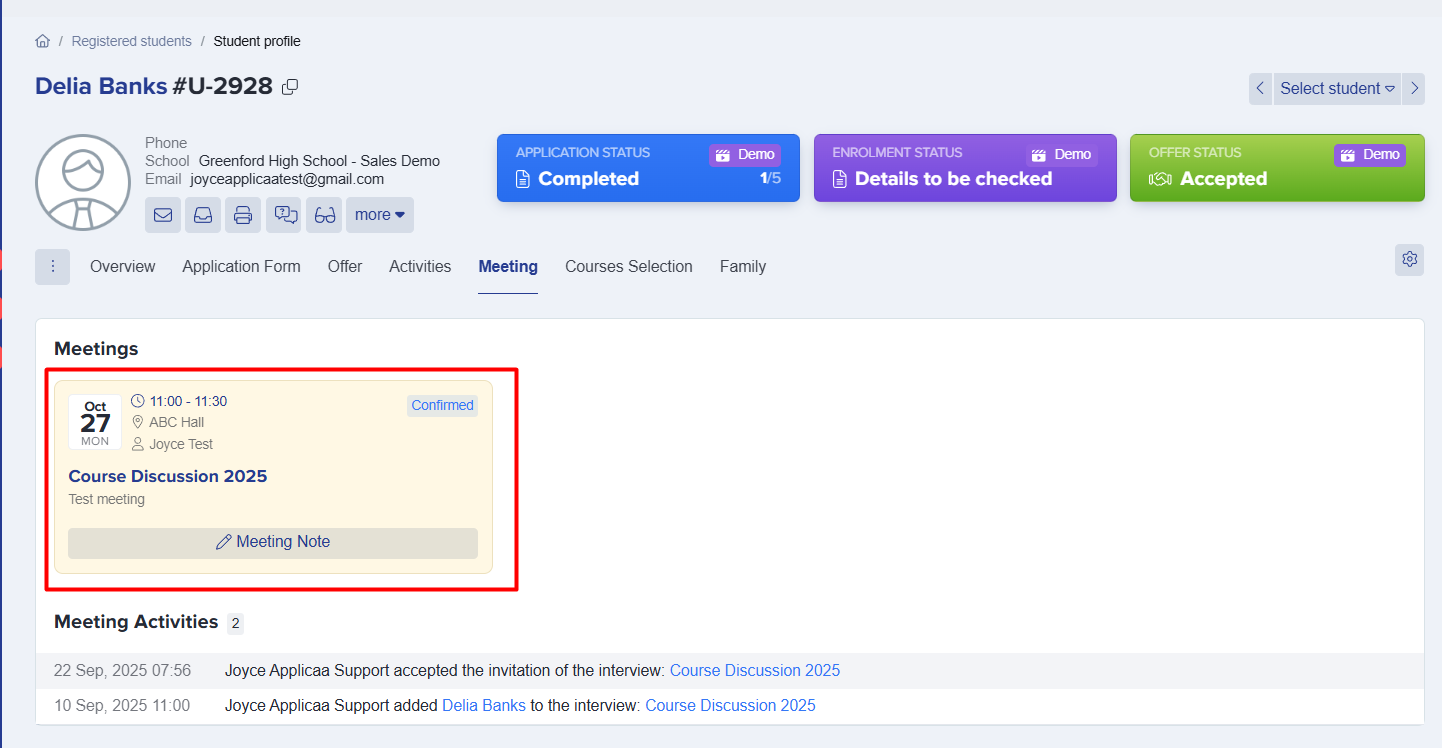1442x748 pixels.
Task: Open the settings gear icon
Action: [1409, 260]
